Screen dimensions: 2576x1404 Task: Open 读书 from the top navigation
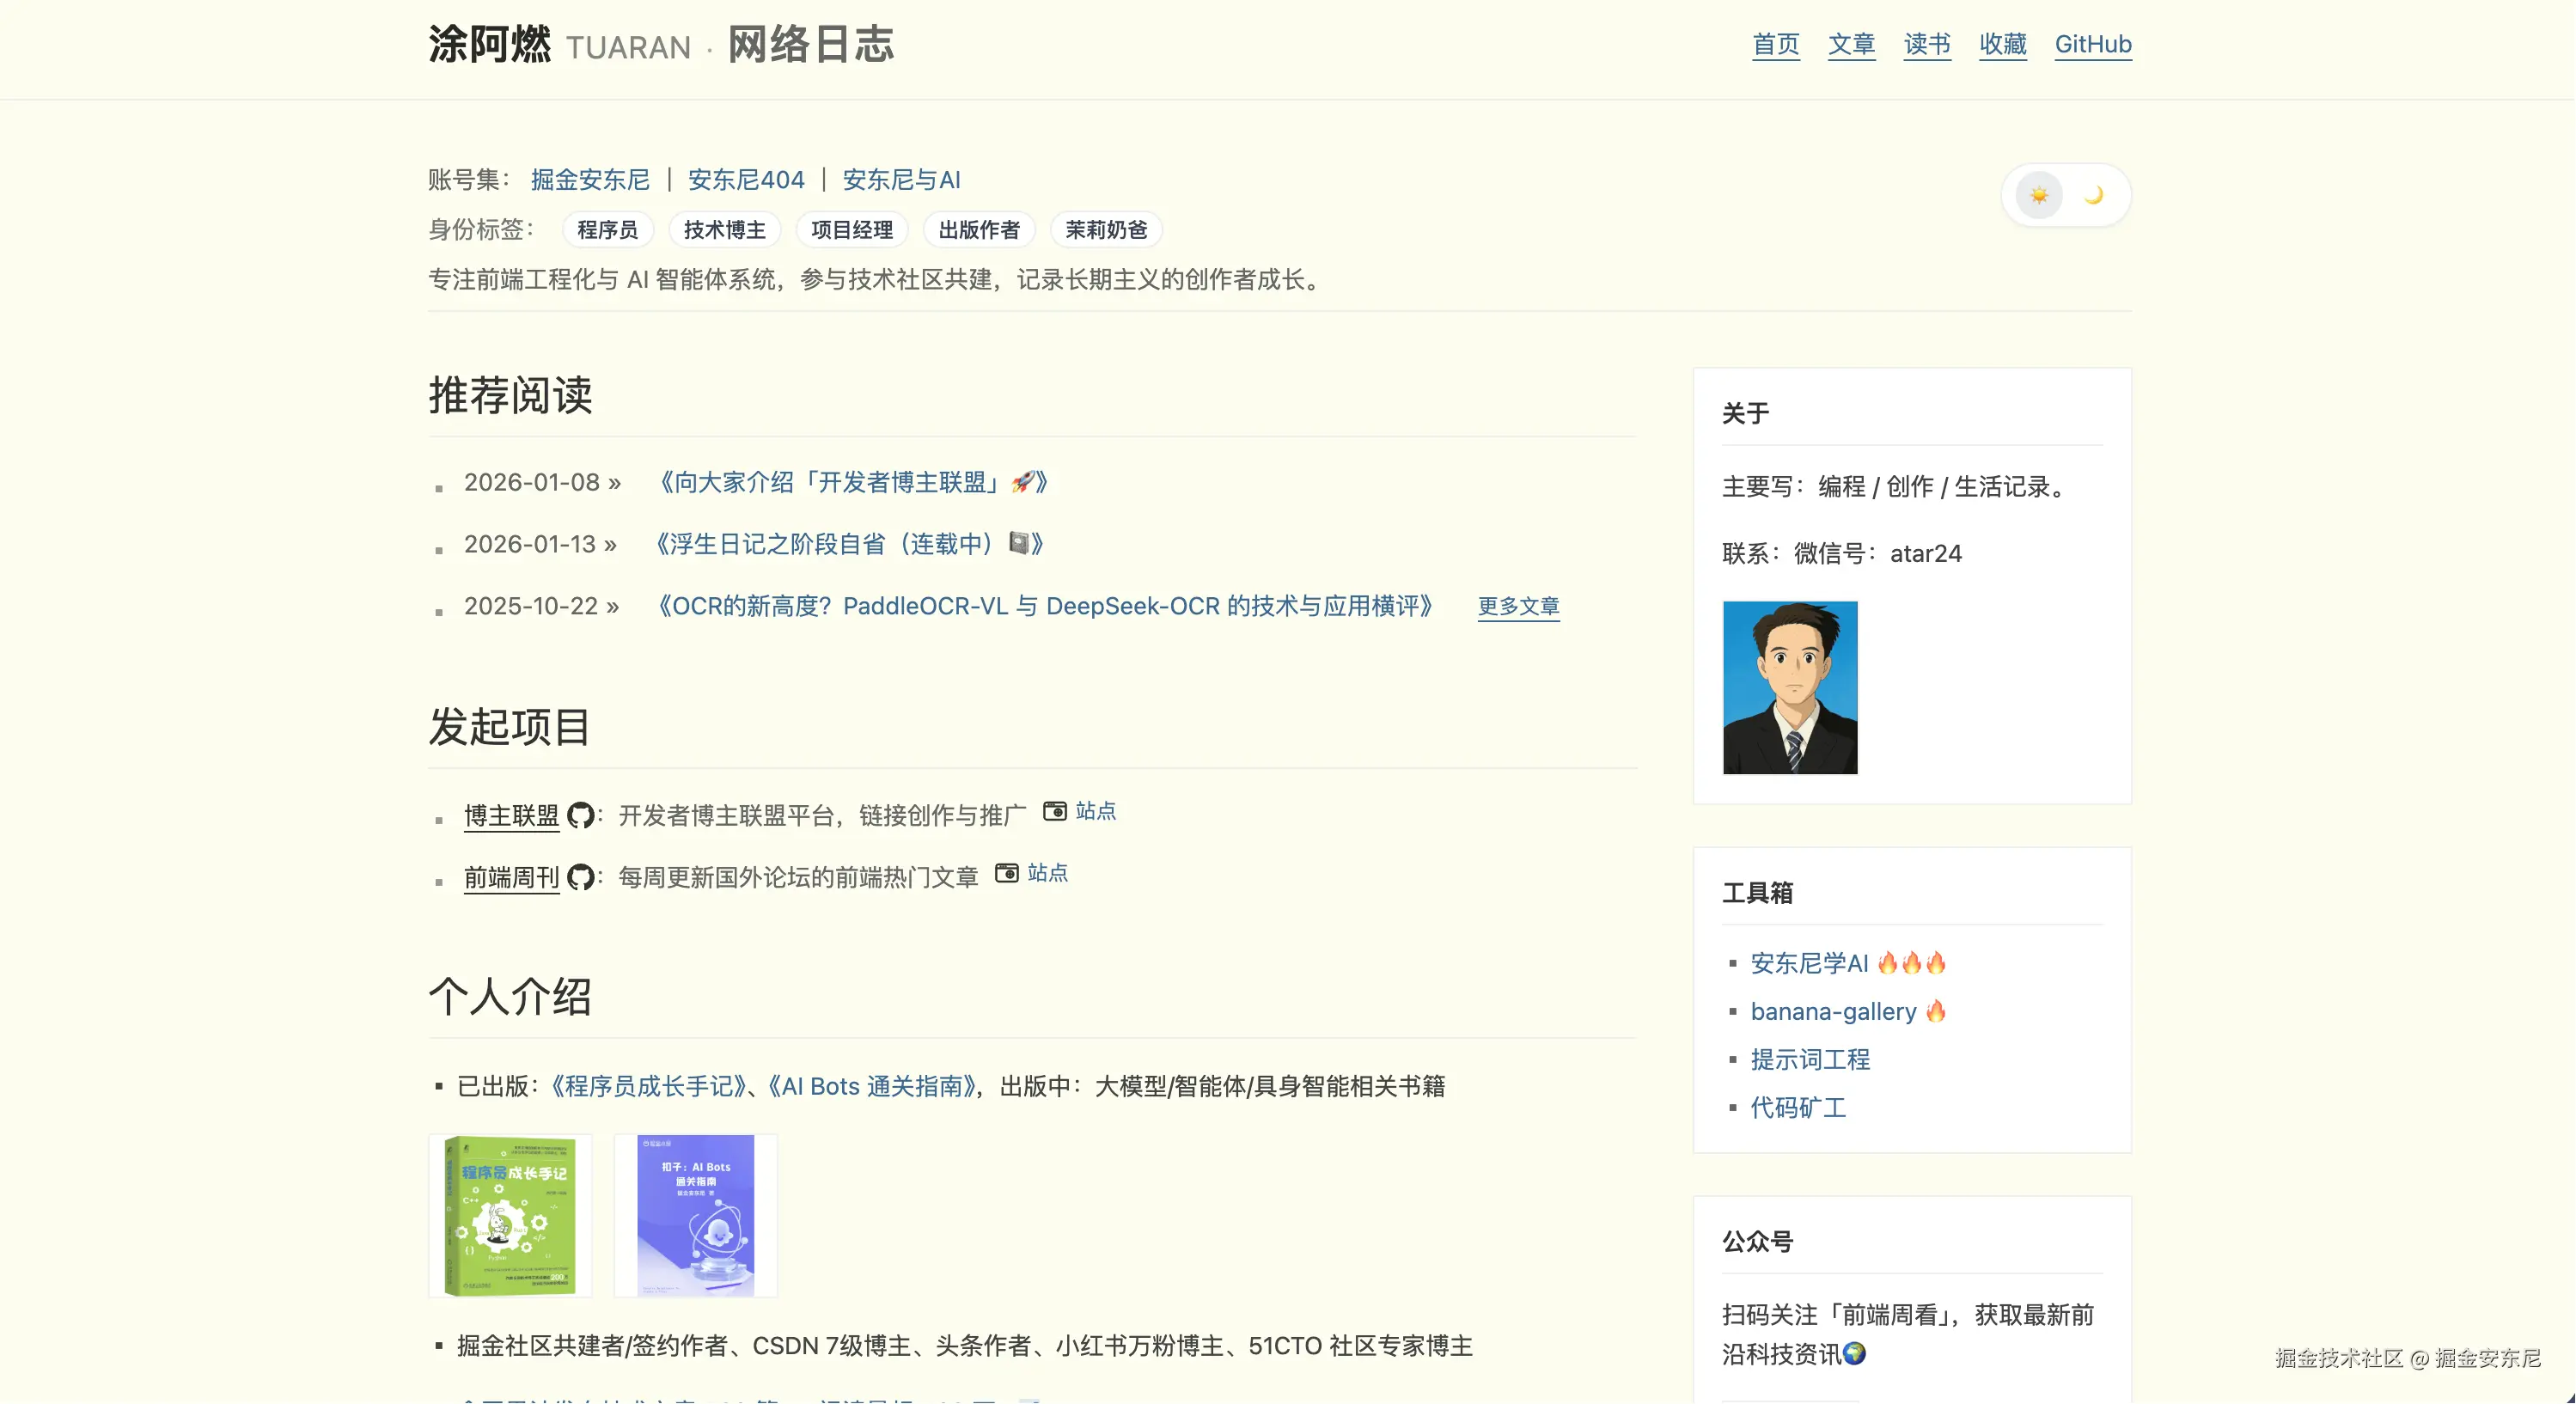click(x=1926, y=45)
